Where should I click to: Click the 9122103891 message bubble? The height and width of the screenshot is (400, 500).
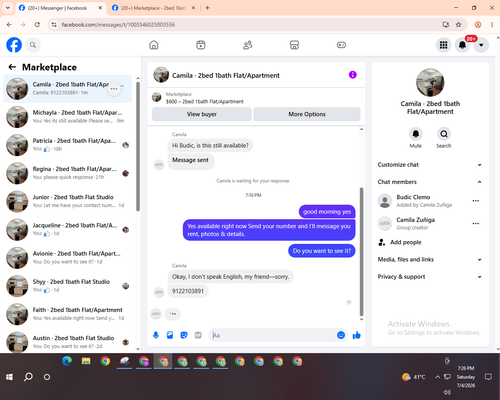tap(188, 291)
